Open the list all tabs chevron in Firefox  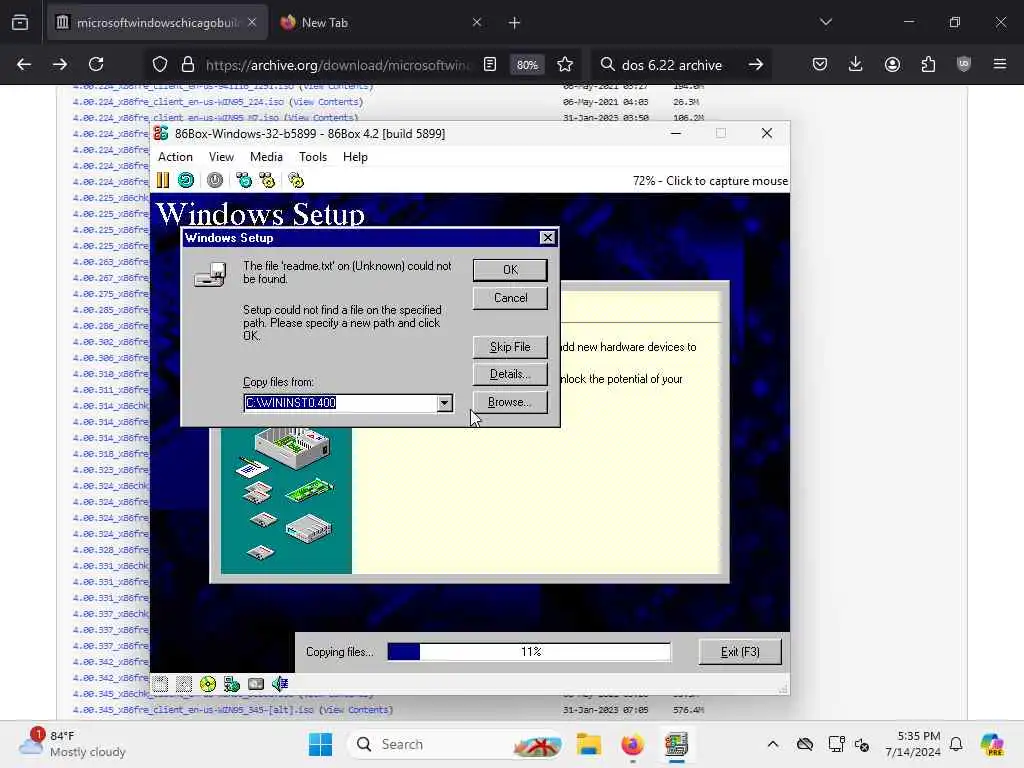pos(825,23)
